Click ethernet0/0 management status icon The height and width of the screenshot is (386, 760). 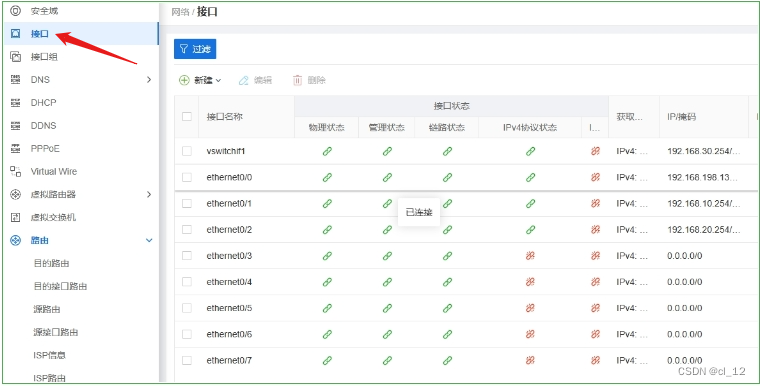387,177
